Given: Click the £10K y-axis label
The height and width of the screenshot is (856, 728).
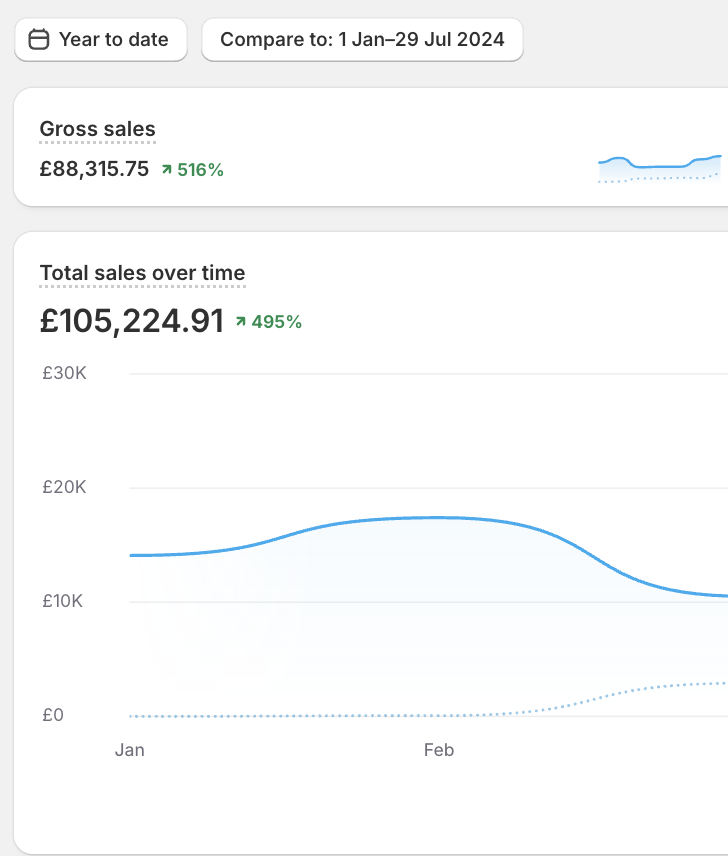Looking at the screenshot, I should click(64, 601).
